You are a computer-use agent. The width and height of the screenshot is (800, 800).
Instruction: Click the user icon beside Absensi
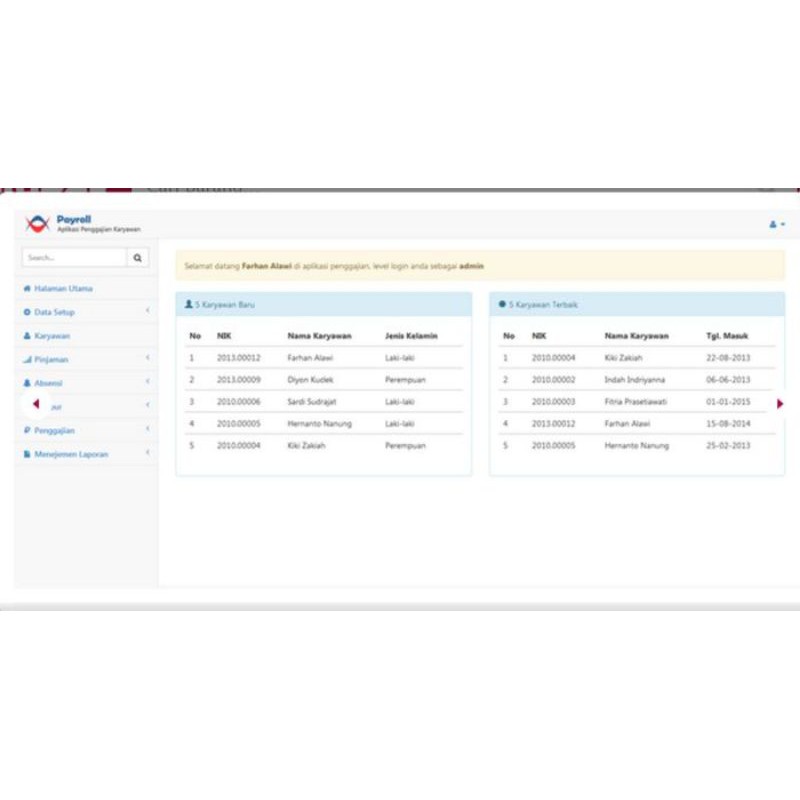[26, 383]
